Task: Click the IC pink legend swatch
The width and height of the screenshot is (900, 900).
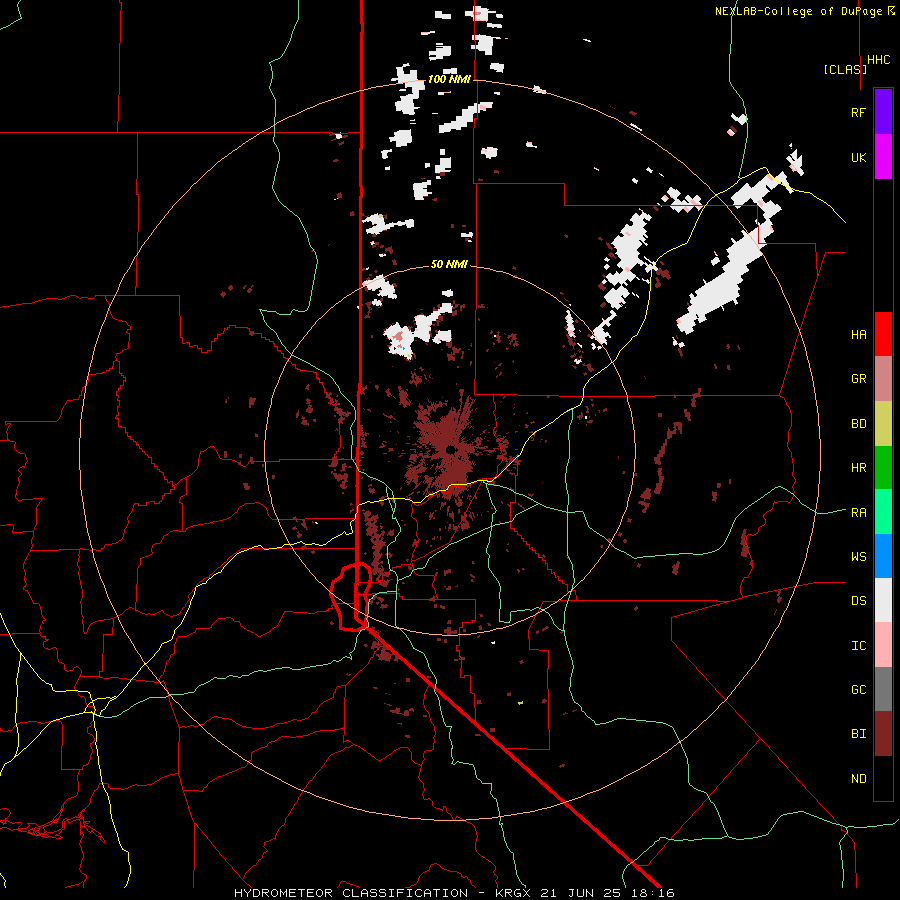Action: pyautogui.click(x=883, y=645)
